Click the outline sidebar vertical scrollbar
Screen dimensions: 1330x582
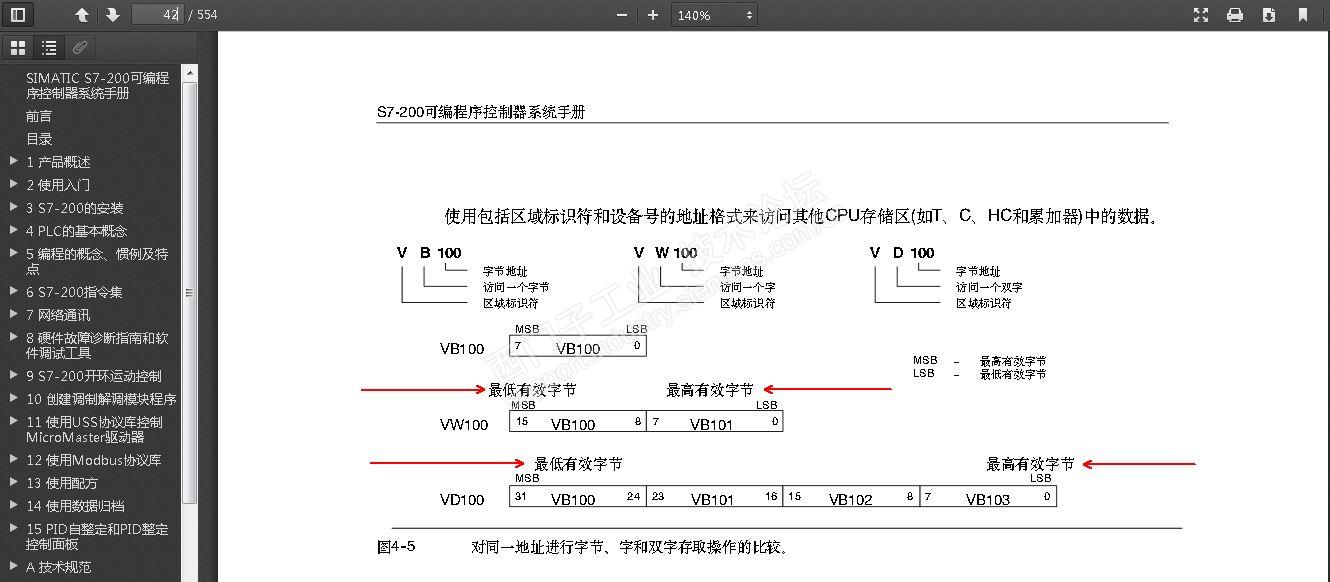point(190,292)
